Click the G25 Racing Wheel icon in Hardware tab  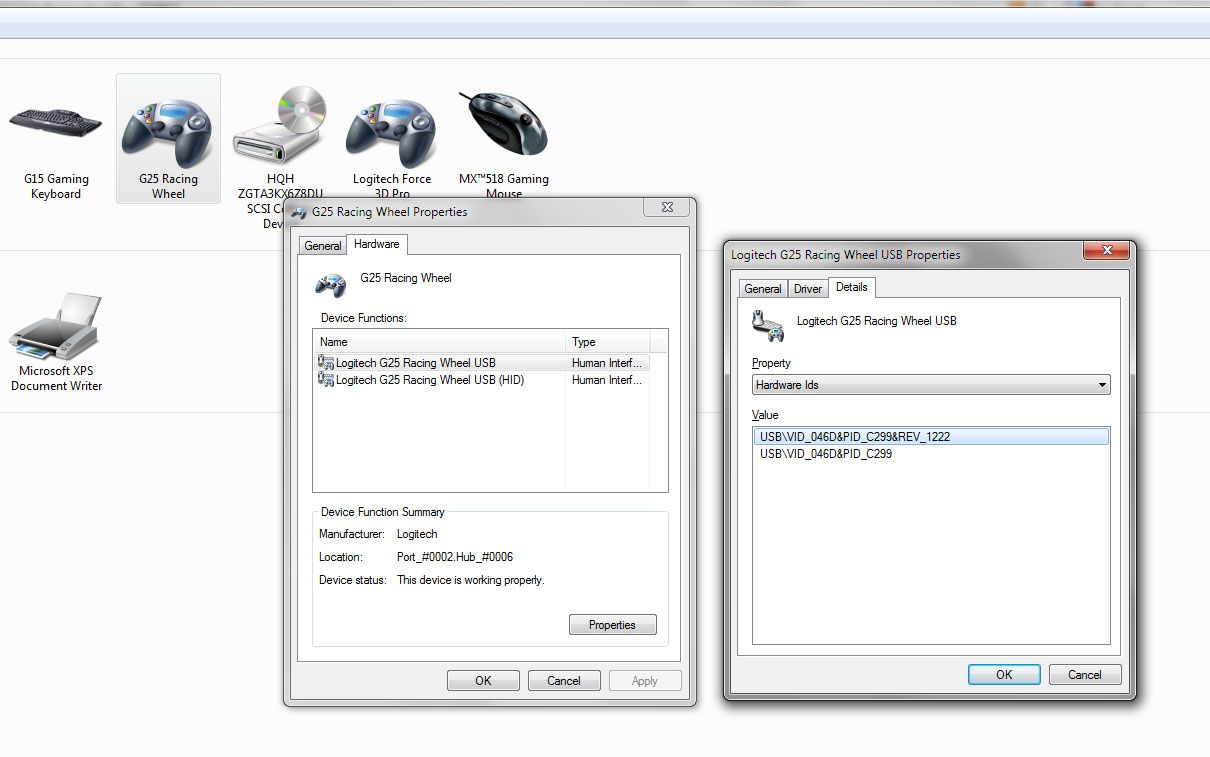pos(331,285)
